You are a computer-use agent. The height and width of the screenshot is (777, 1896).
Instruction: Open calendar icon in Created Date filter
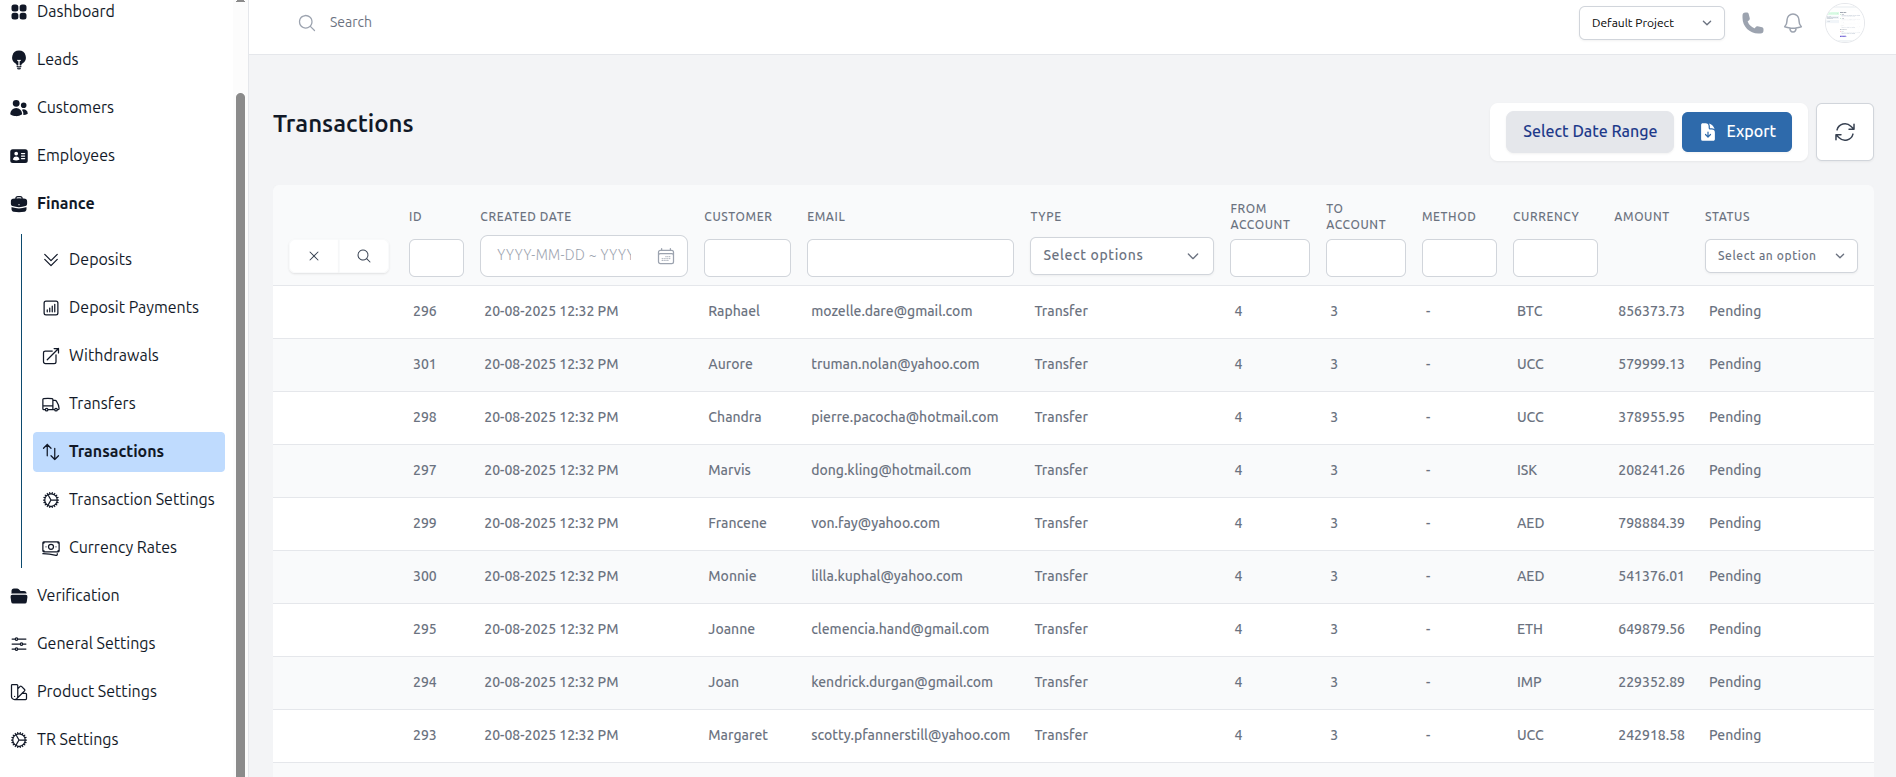tap(666, 256)
